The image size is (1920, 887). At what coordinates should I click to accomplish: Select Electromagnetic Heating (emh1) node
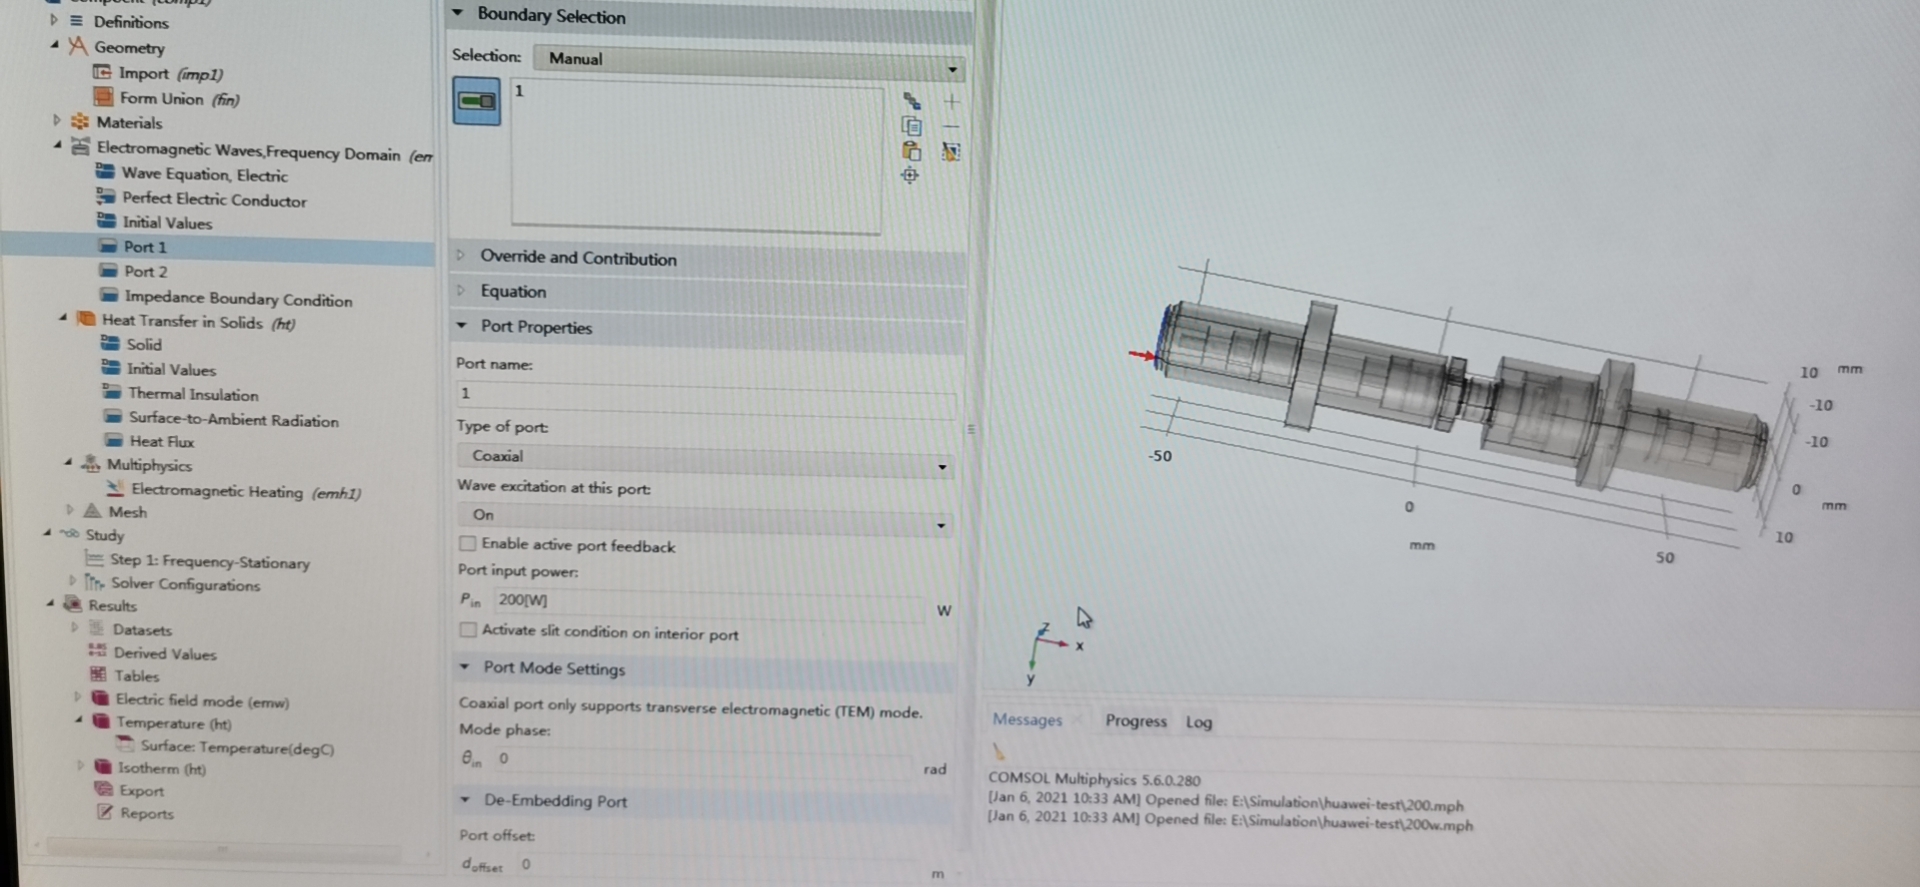pyautogui.click(x=245, y=491)
